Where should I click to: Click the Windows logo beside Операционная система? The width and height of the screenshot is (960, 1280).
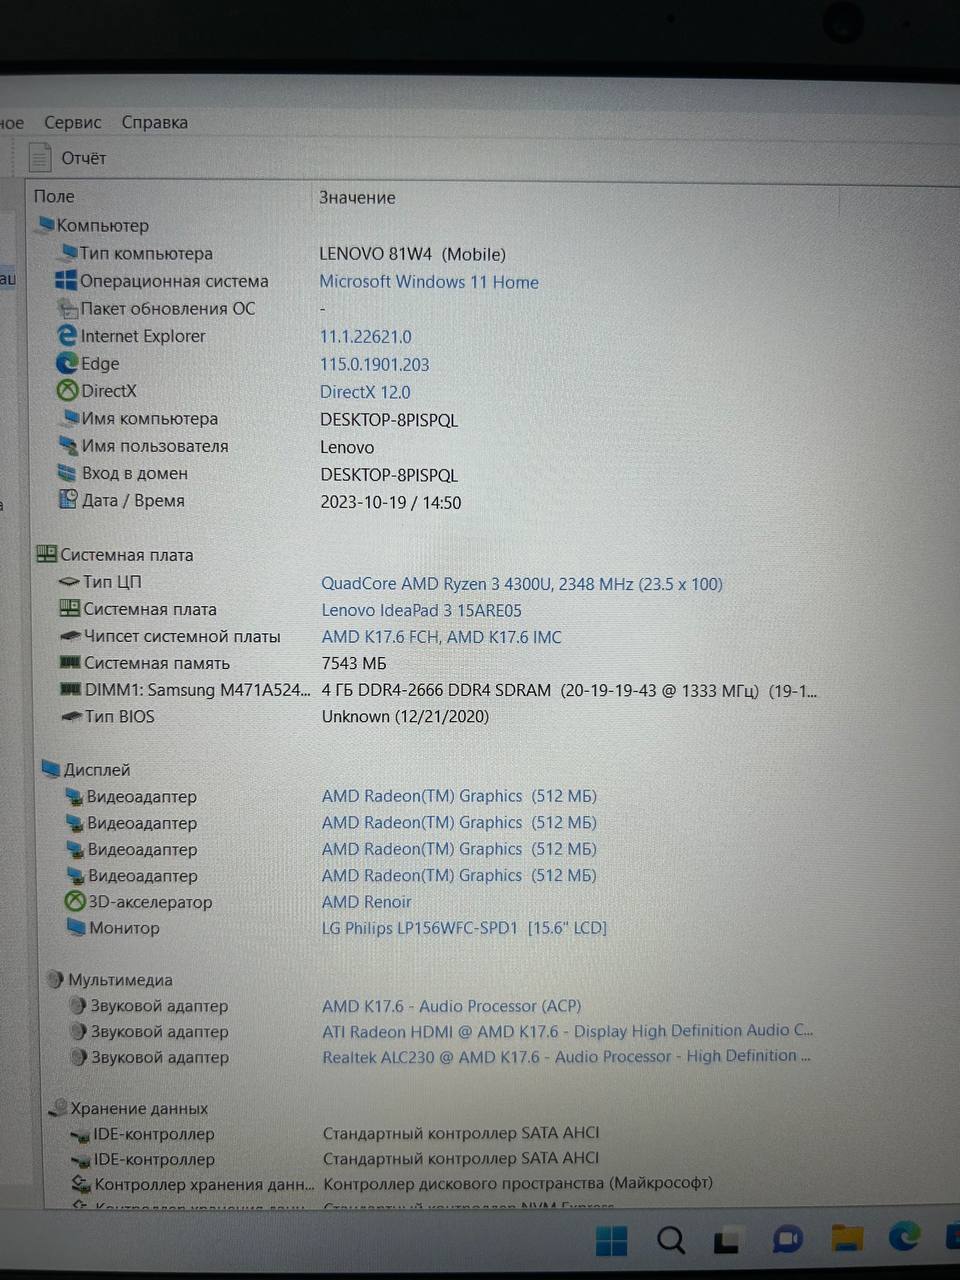[66, 280]
